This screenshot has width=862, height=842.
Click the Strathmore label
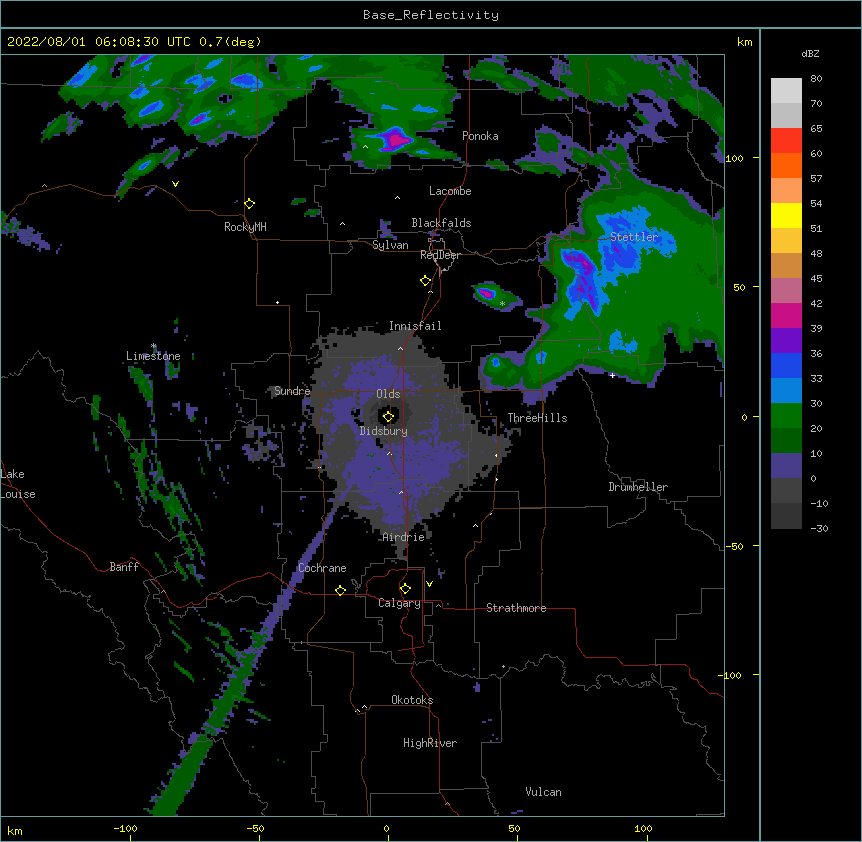point(516,608)
